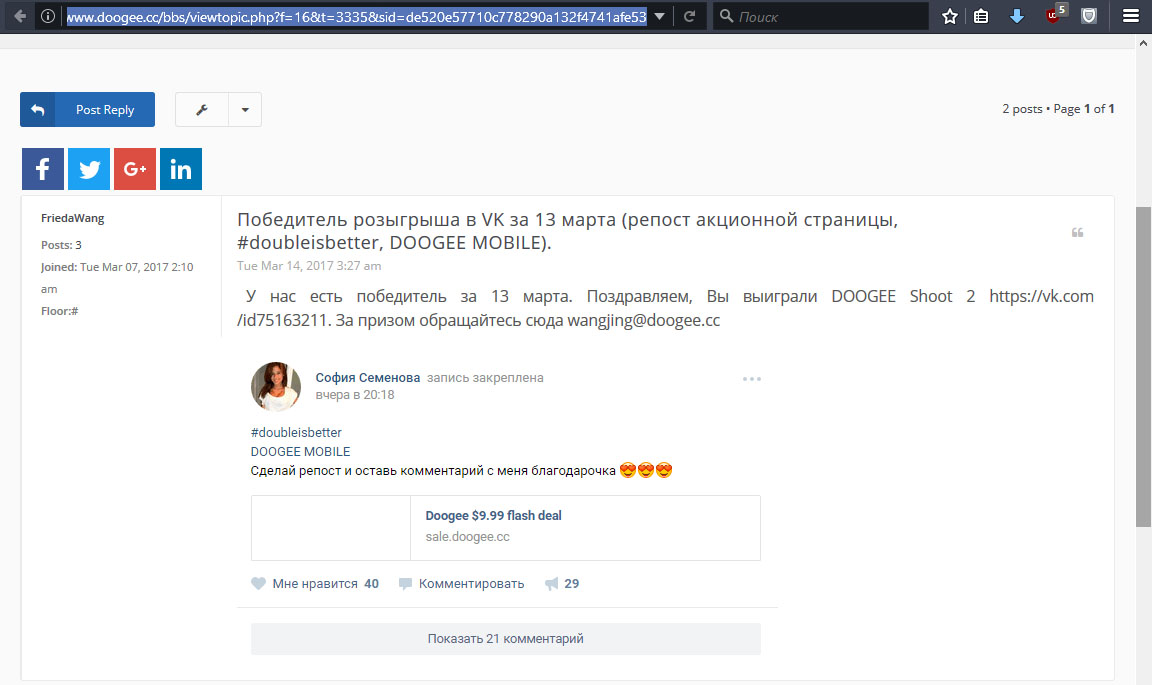
Task: Open София Семенова's profile name
Action: [368, 378]
